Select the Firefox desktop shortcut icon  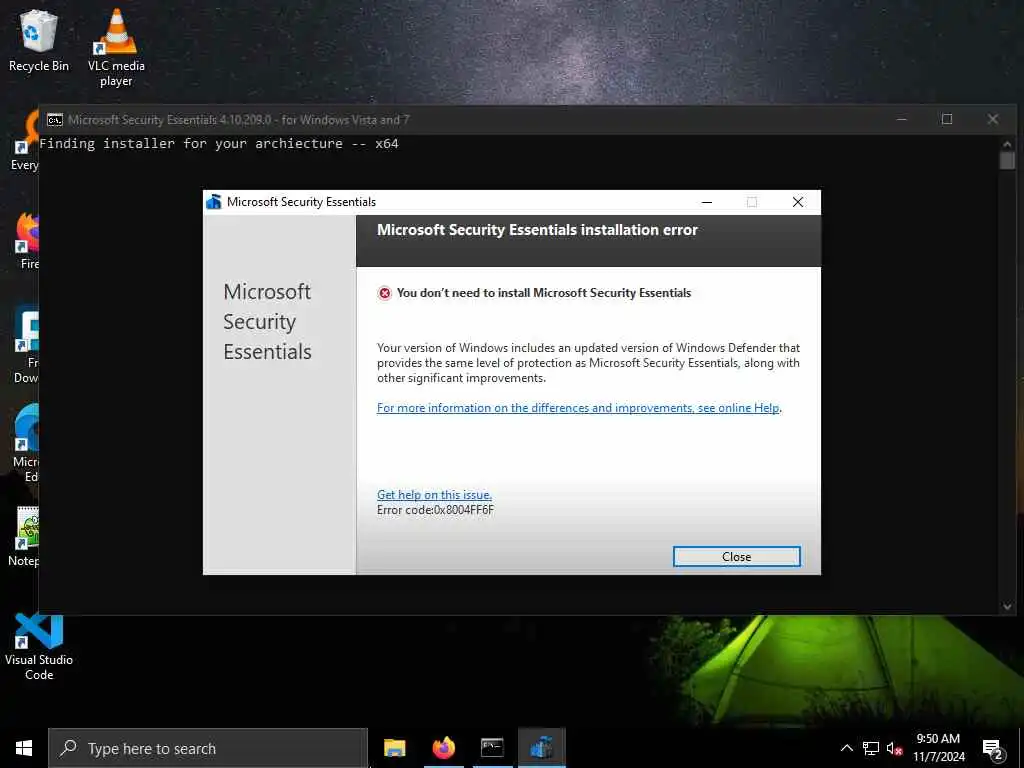(27, 240)
